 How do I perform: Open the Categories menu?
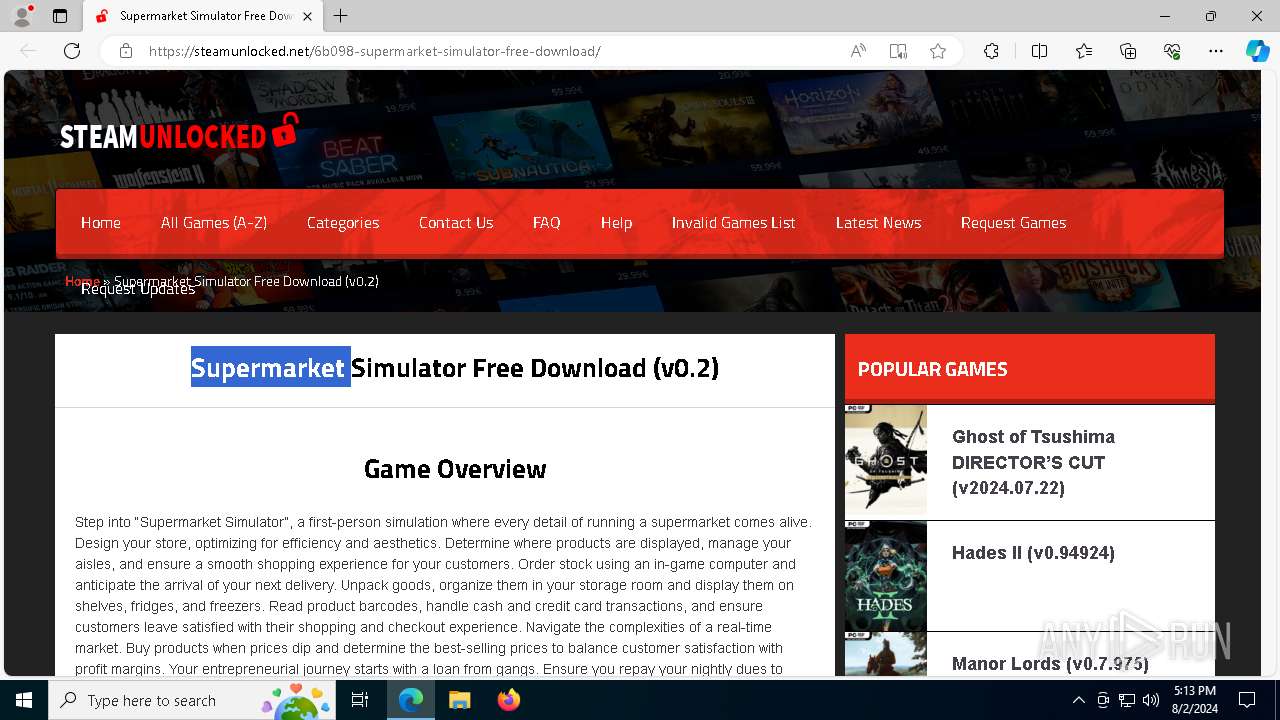tap(343, 223)
